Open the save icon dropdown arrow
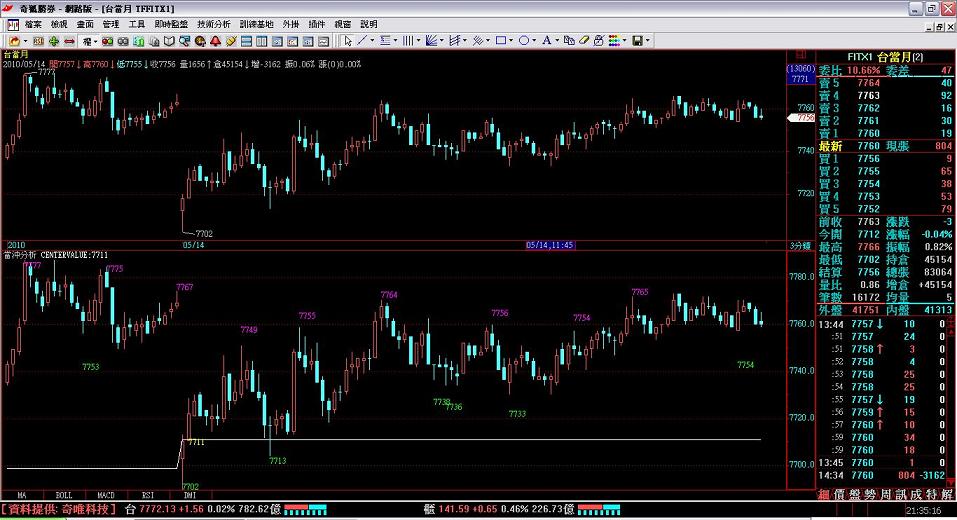Viewport: 957px width, 520px height. coord(648,41)
